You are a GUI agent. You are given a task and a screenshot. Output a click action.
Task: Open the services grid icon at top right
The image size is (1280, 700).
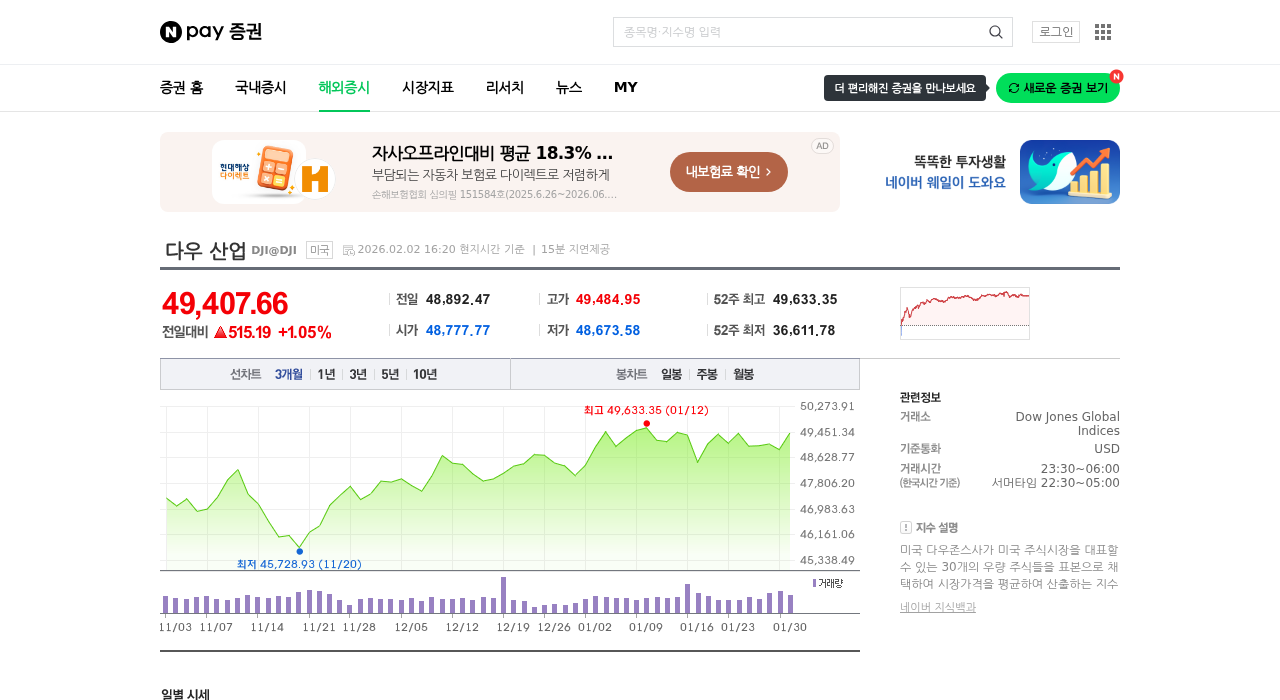click(1101, 31)
